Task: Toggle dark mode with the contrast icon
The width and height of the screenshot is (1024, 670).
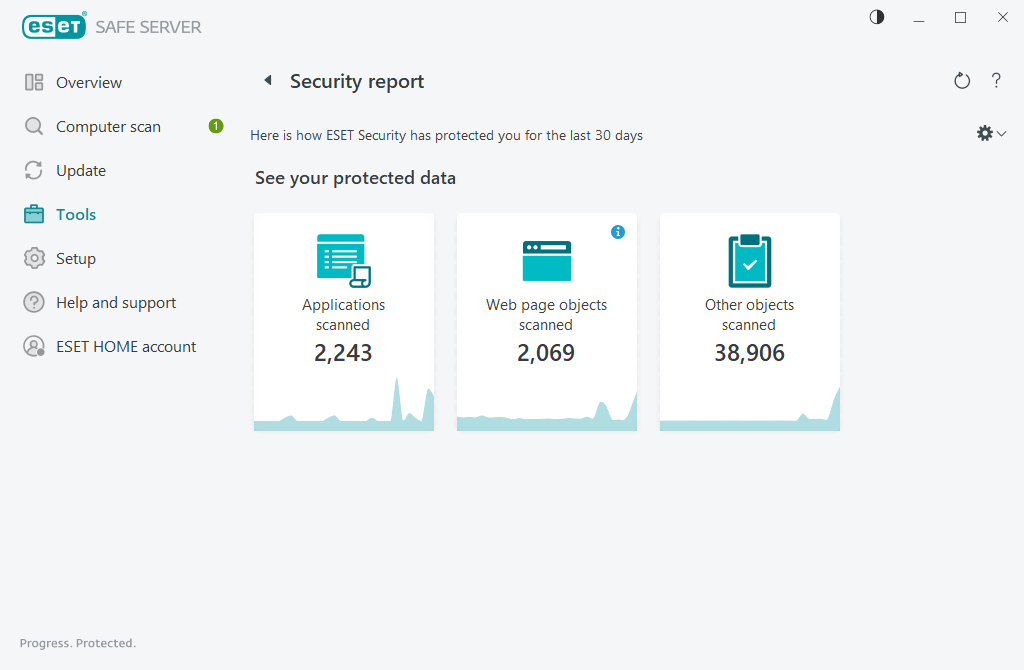Action: [x=876, y=17]
